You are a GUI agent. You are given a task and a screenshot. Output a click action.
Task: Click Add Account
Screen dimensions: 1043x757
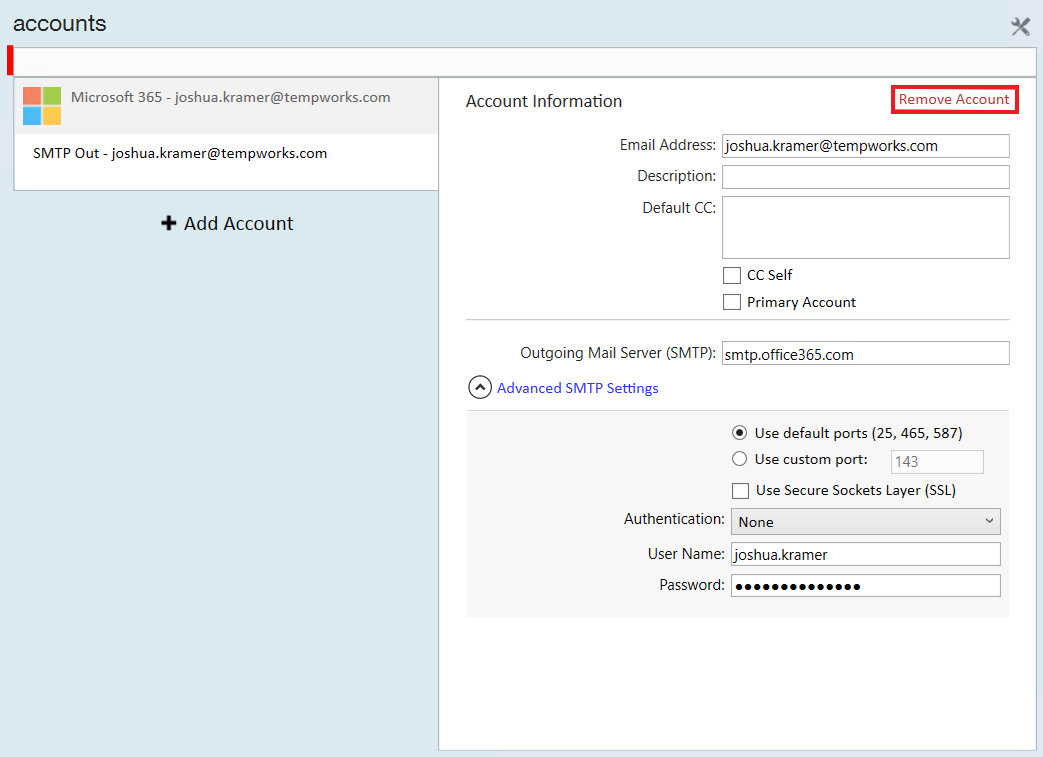(227, 223)
